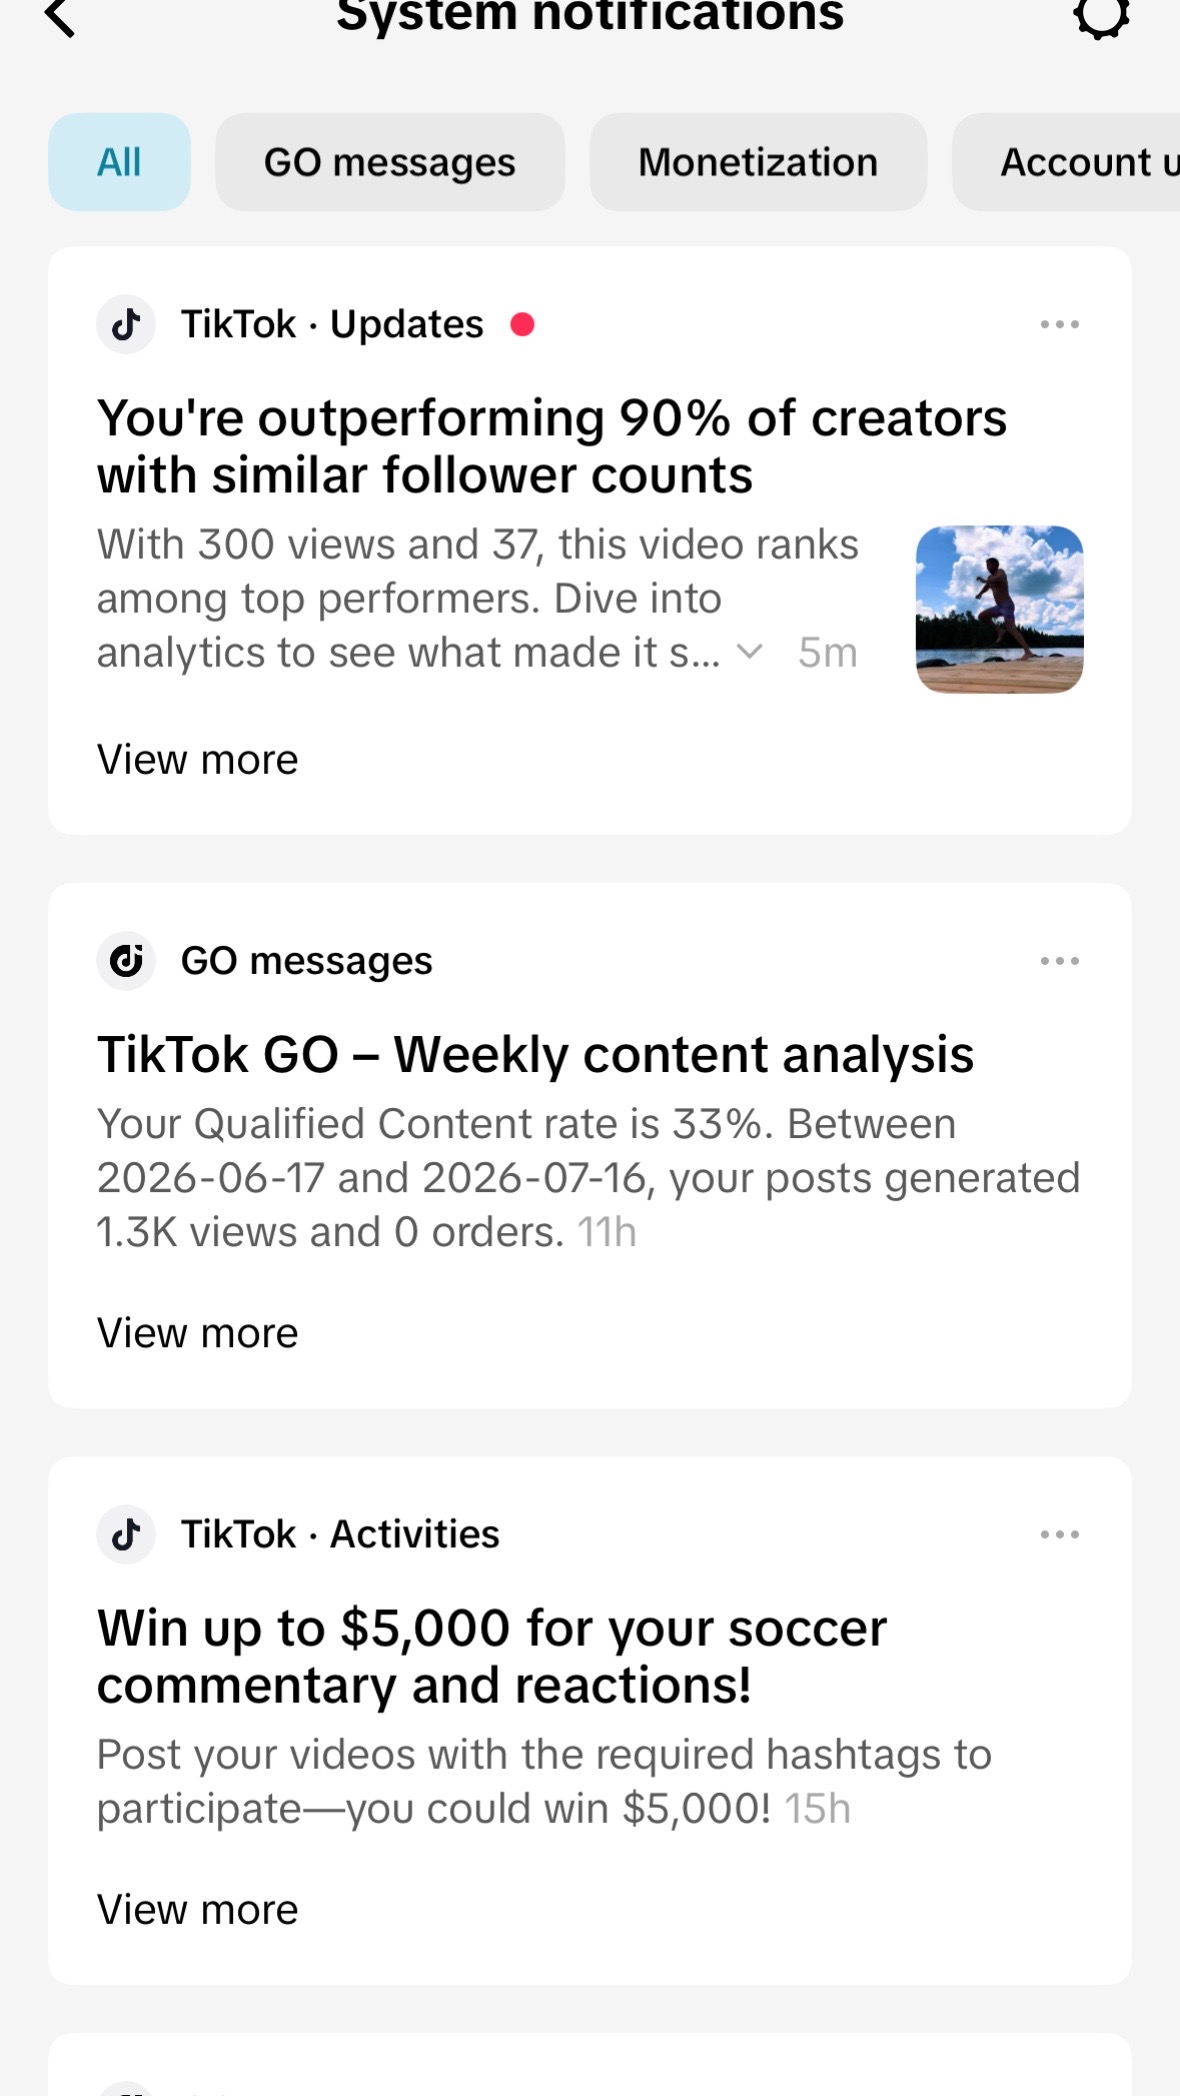
Task: Tap View more under soccer commentary notification
Action: [x=198, y=1910]
